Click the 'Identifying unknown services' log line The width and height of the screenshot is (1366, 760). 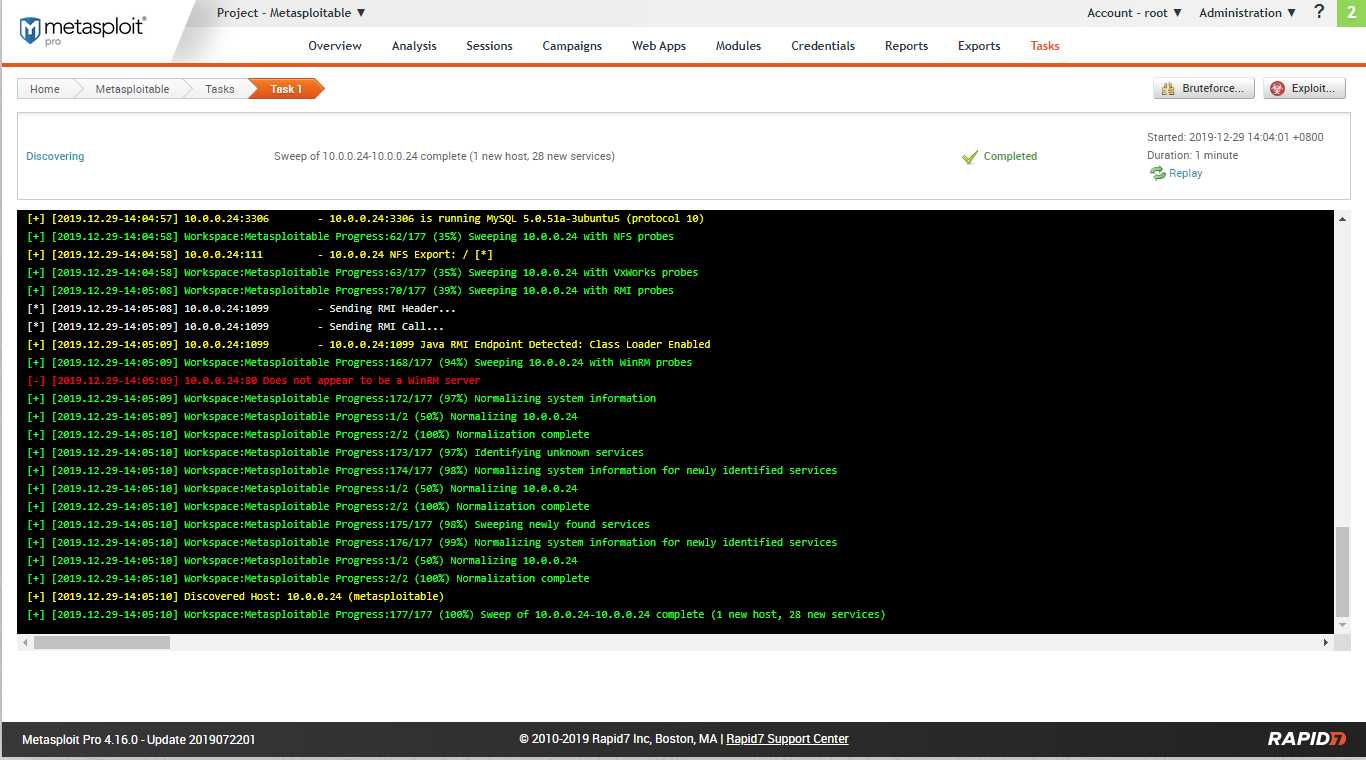click(336, 453)
